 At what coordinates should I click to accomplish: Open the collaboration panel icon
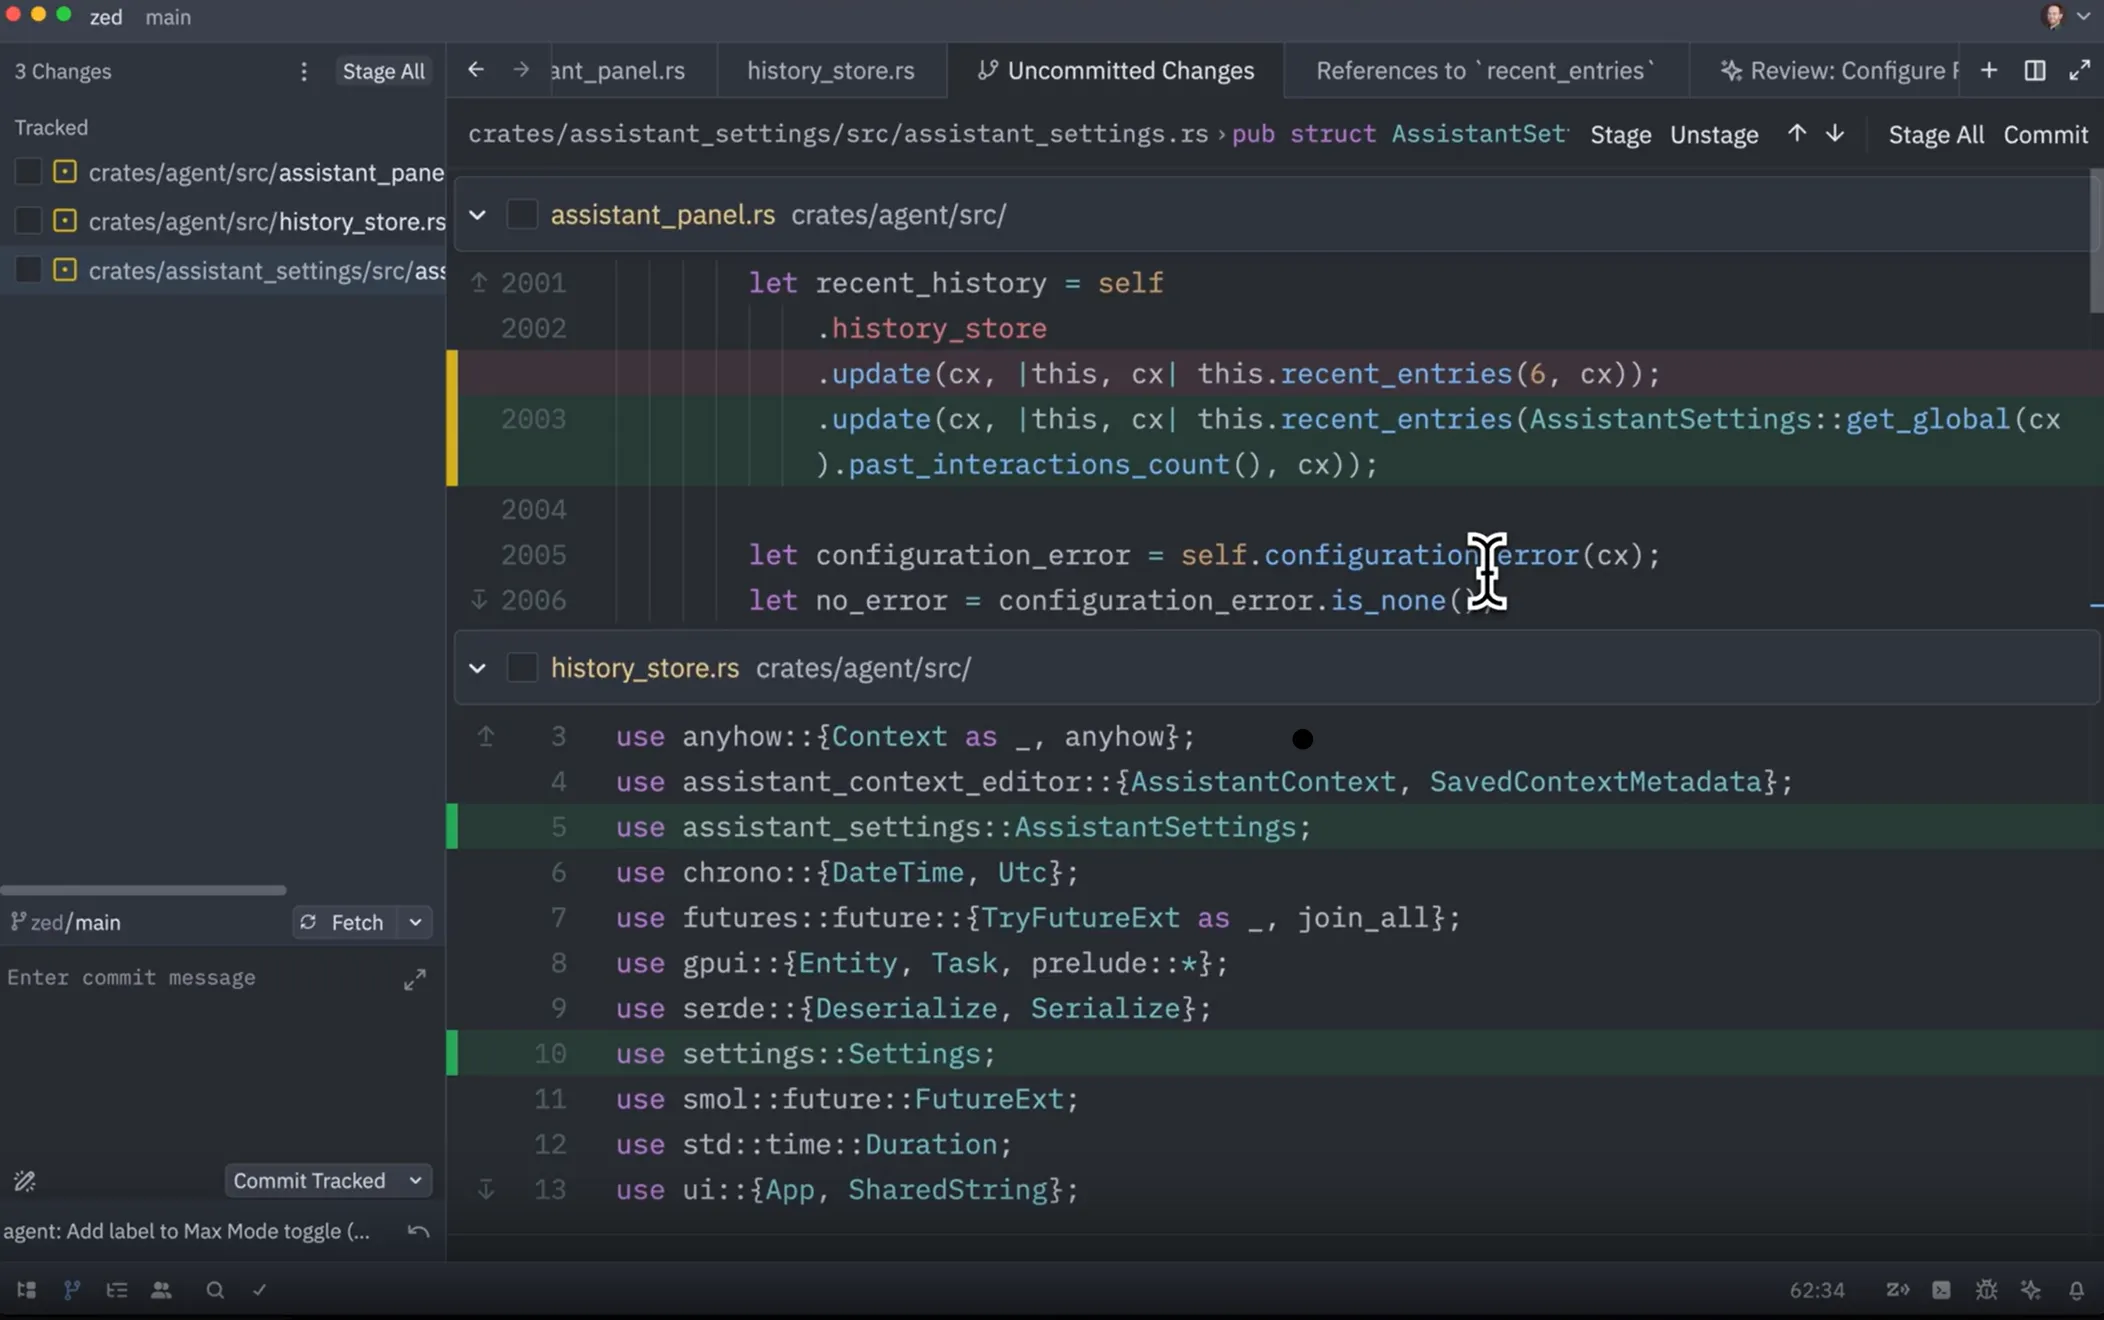161,1290
